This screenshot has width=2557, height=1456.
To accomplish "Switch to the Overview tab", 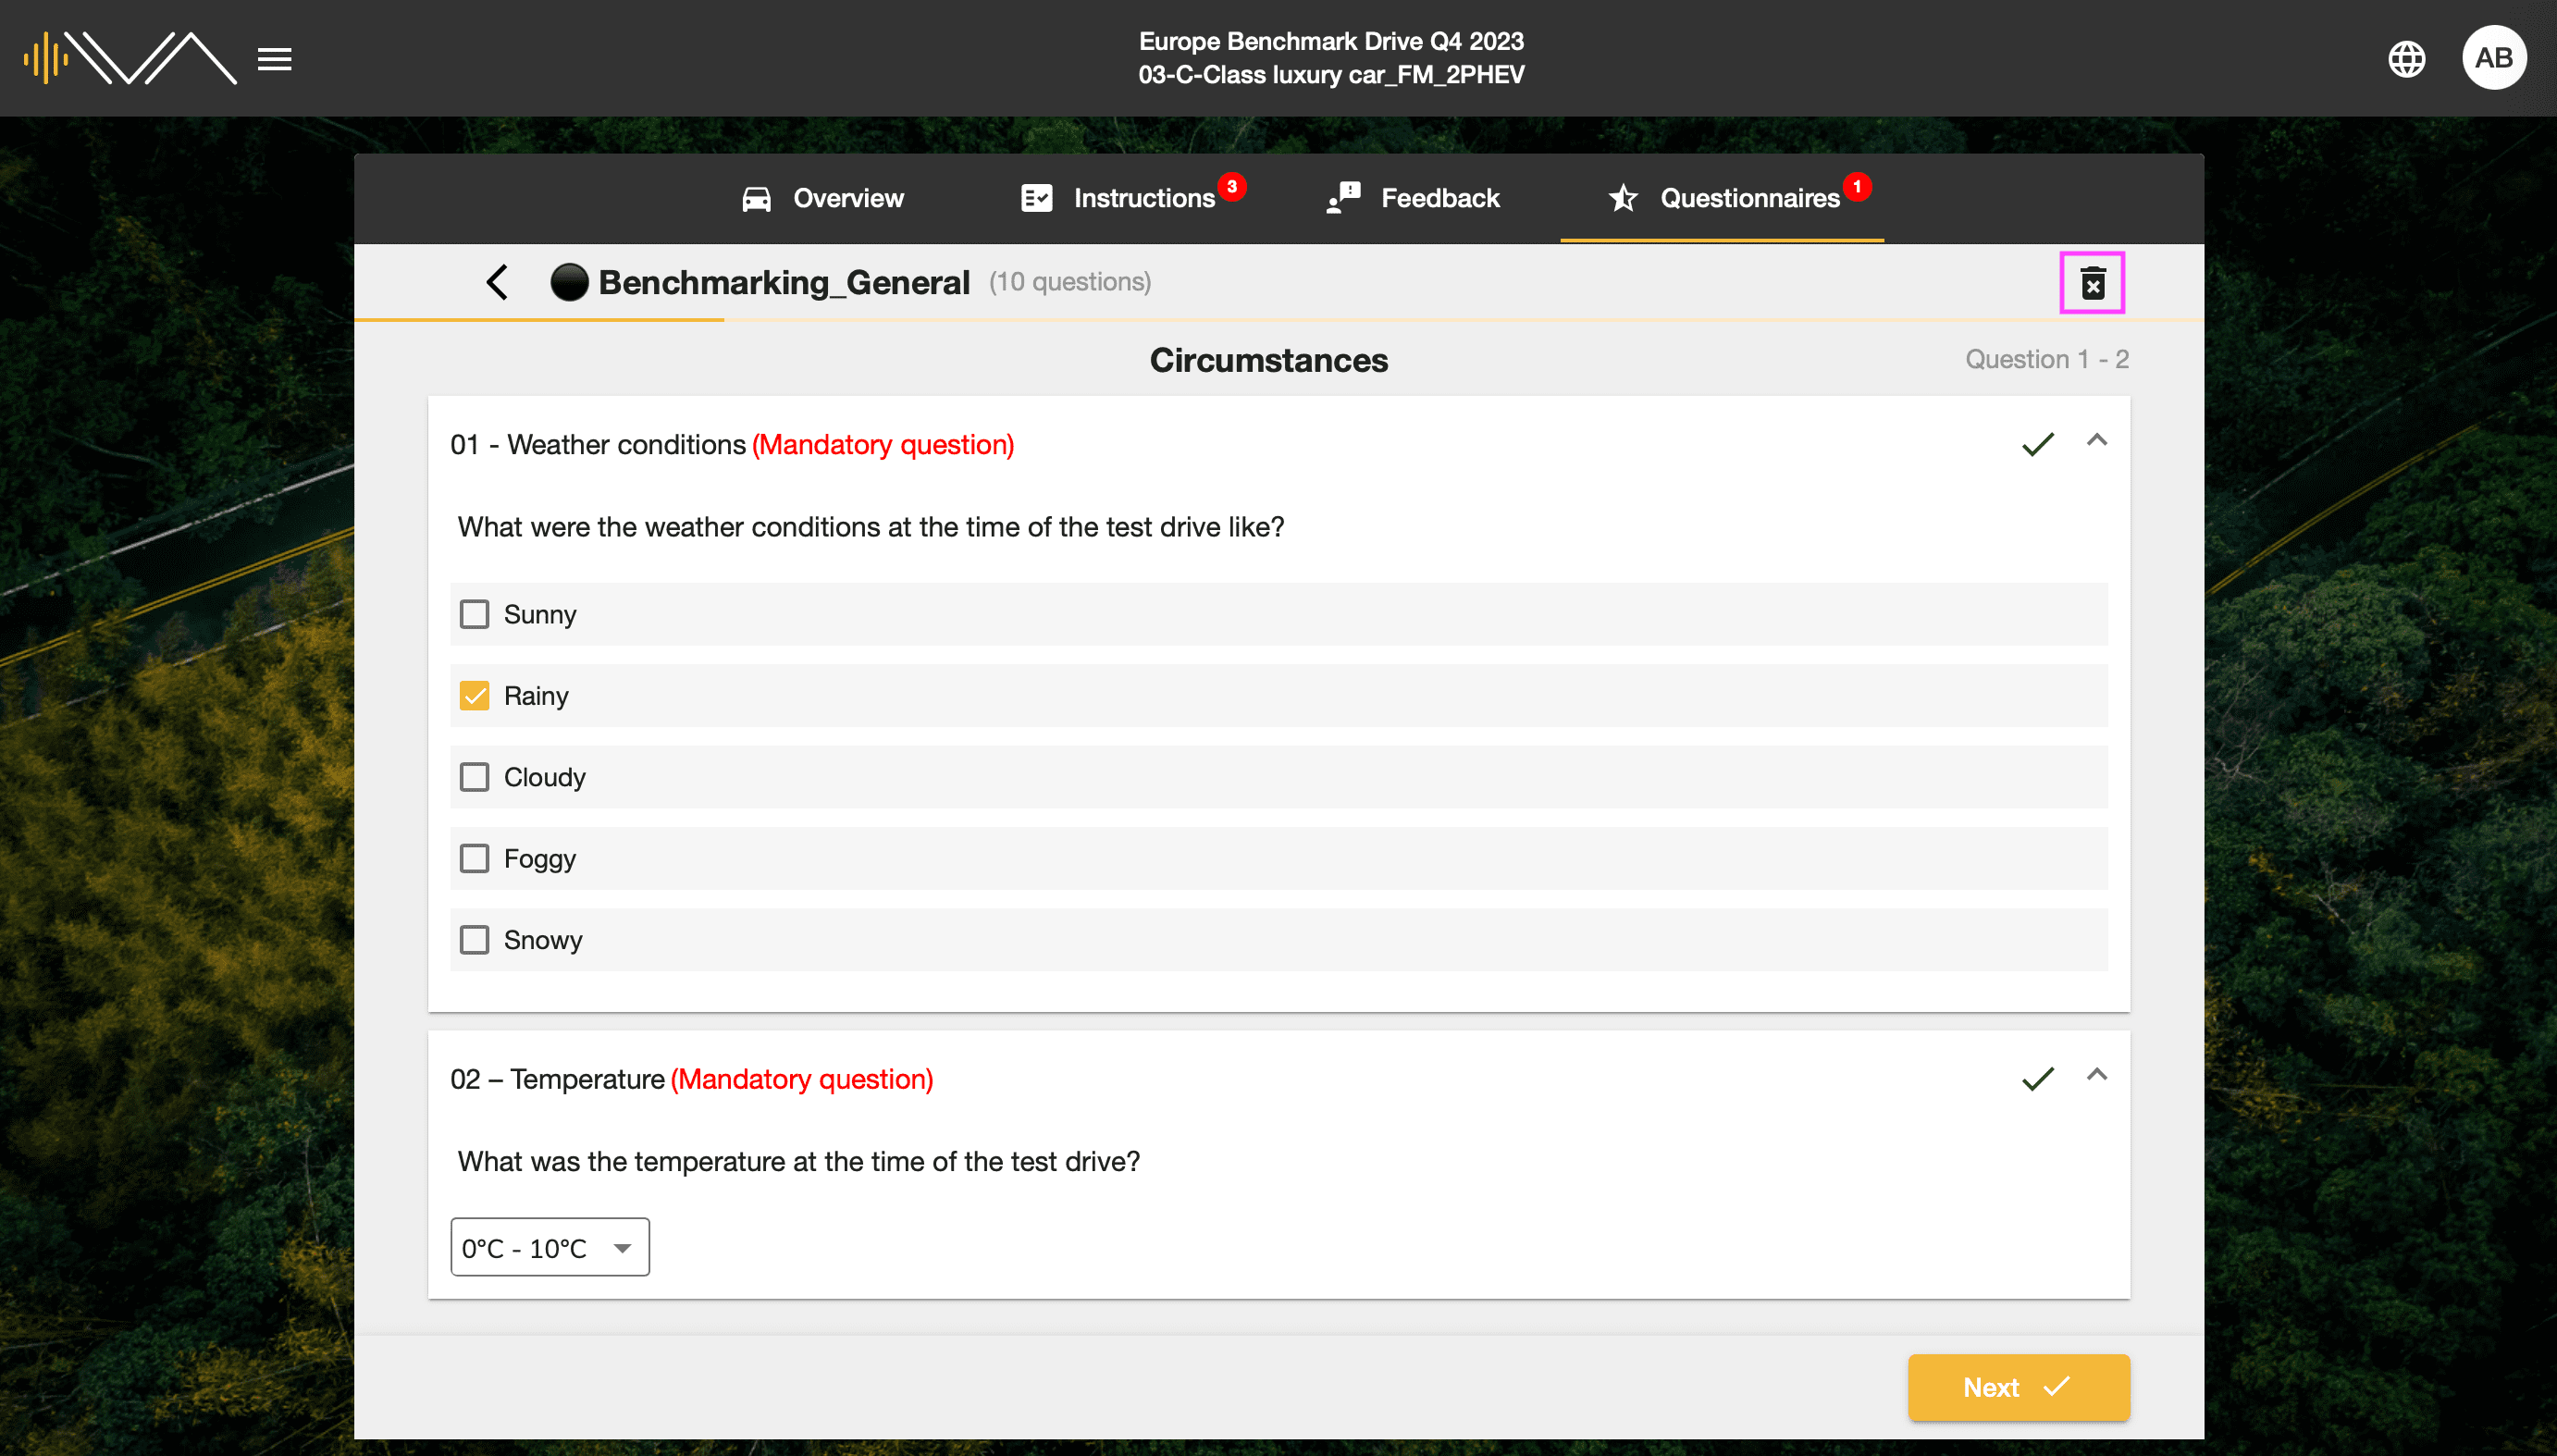I will click(821, 197).
